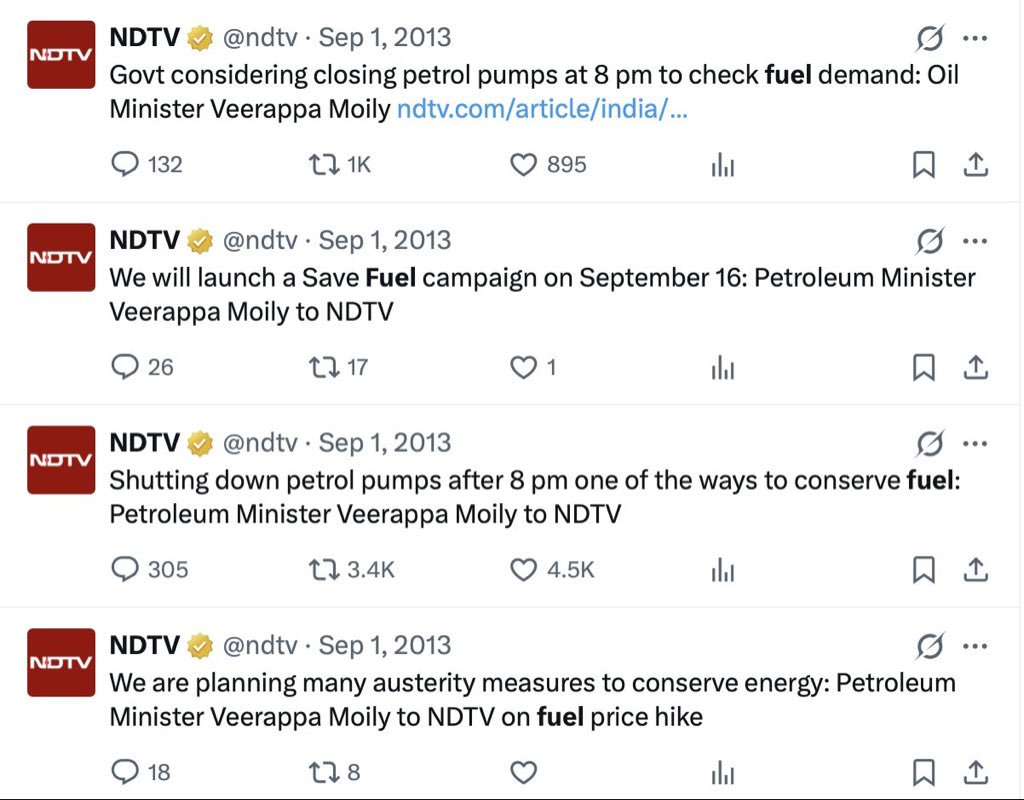Click Sep 1, 2013 date on last tweet
This screenshot has width=1024, height=800.
pyautogui.click(x=385, y=645)
